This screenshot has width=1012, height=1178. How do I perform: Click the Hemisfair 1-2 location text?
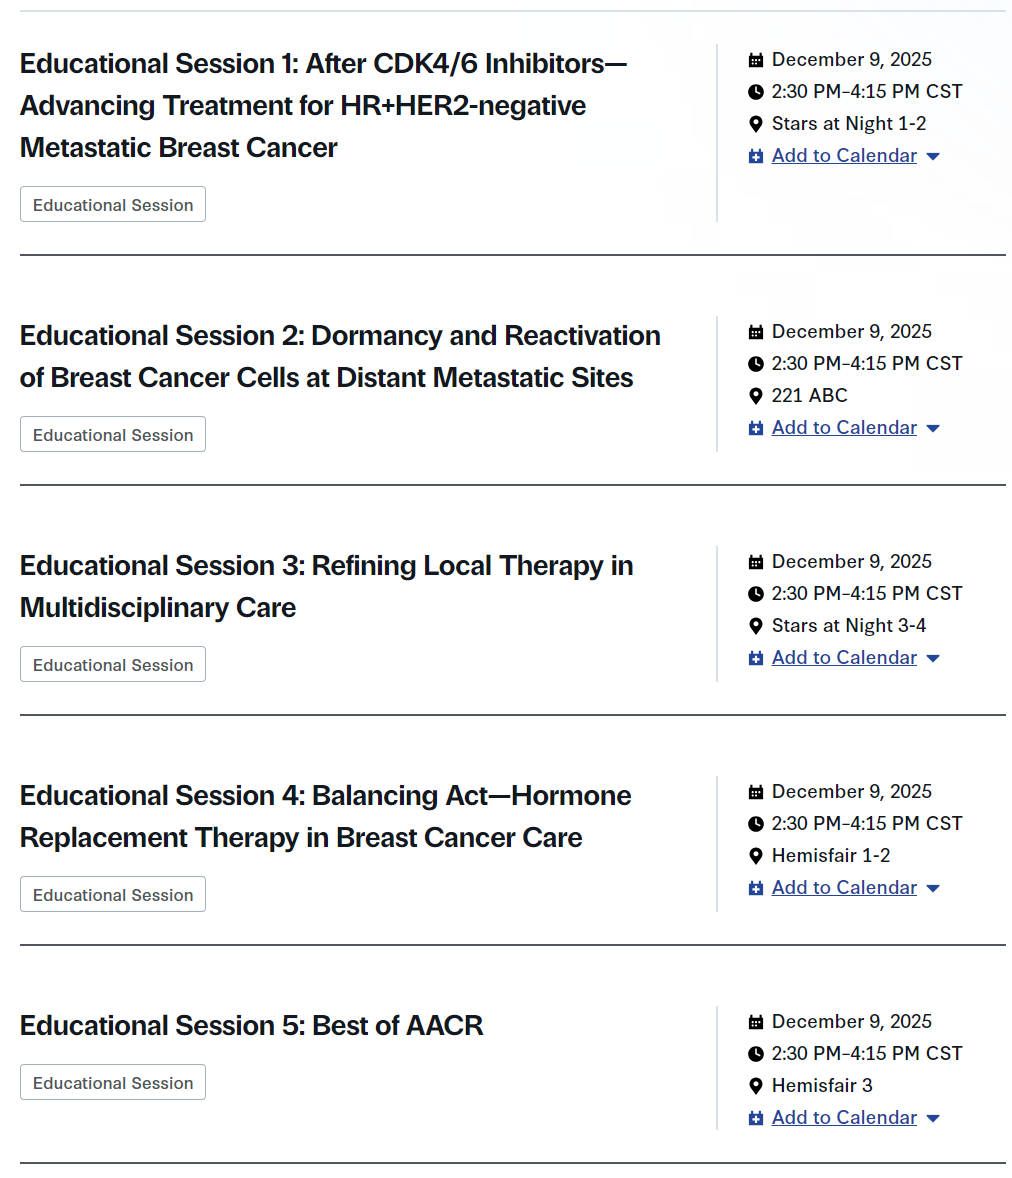(831, 856)
